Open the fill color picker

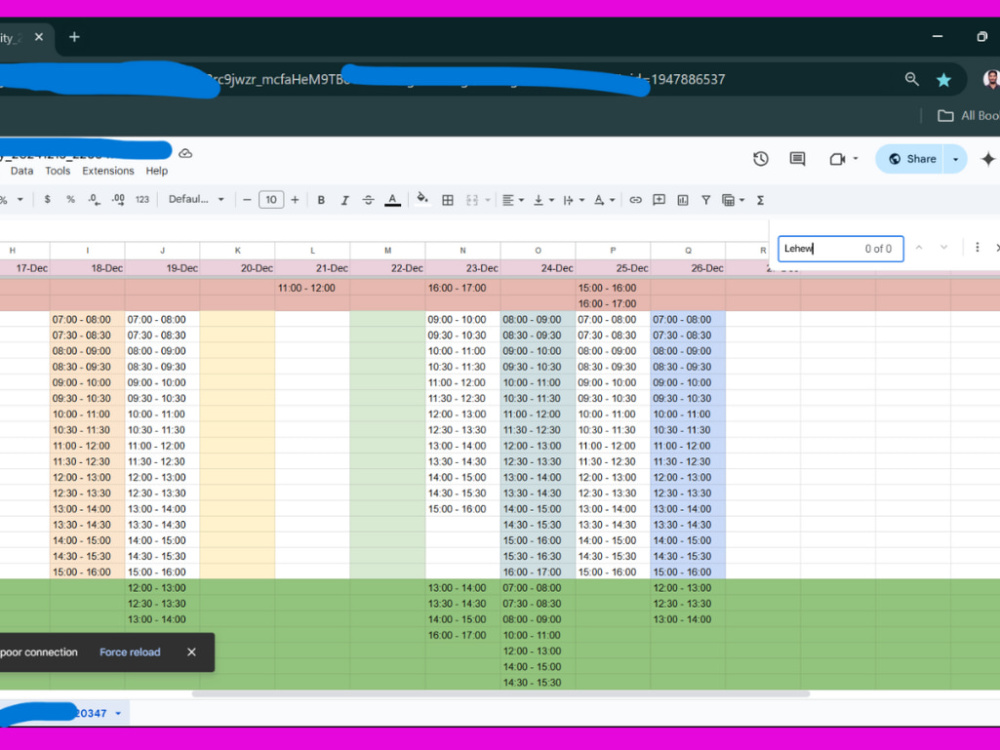pyautogui.click(x=422, y=200)
